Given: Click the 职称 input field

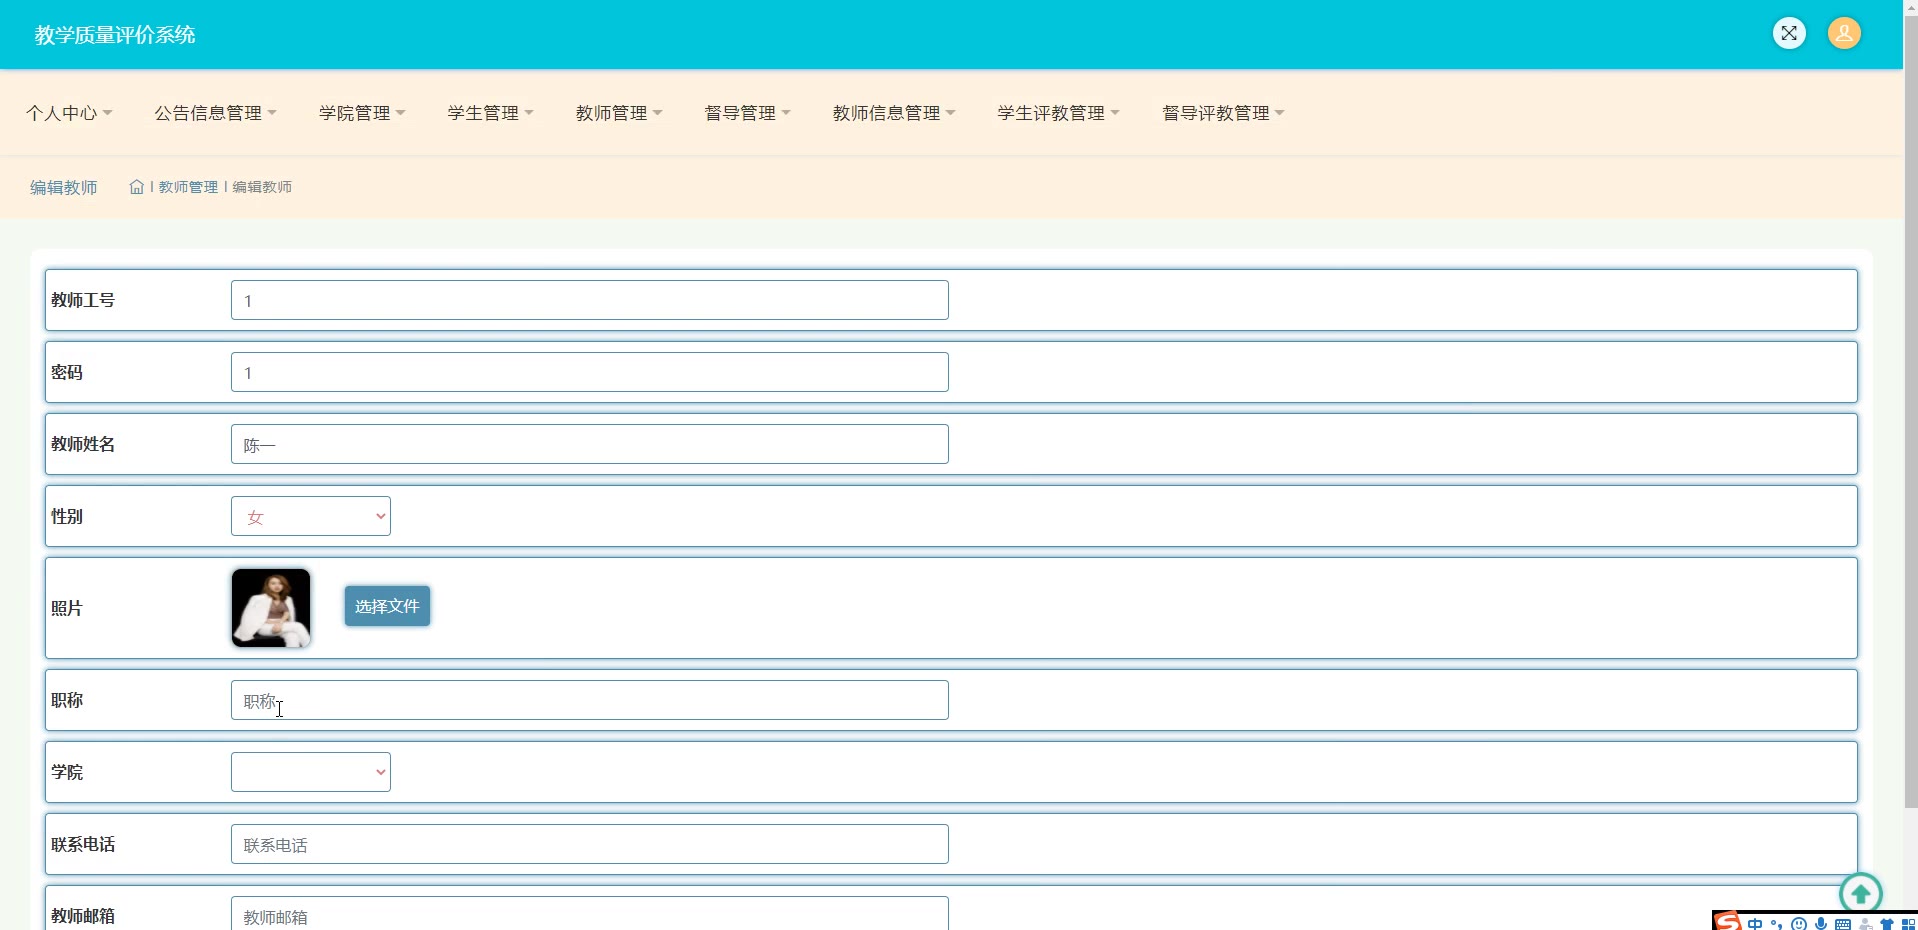Looking at the screenshot, I should 590,700.
